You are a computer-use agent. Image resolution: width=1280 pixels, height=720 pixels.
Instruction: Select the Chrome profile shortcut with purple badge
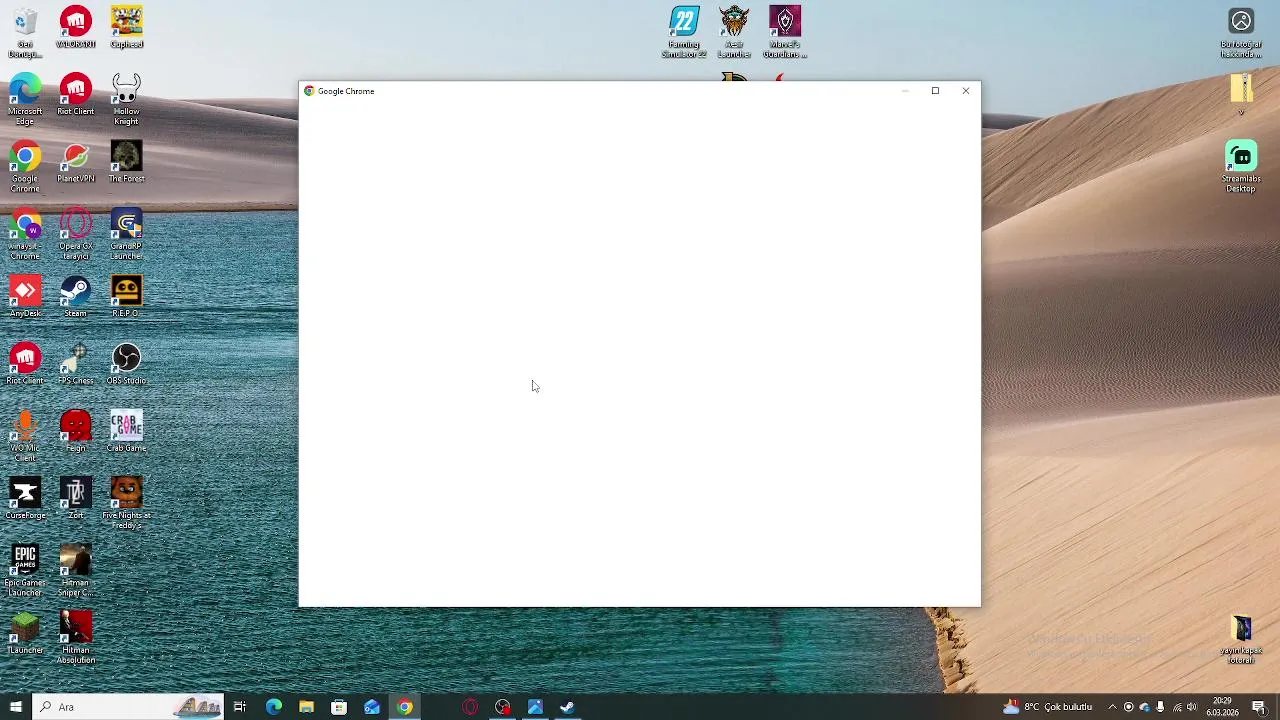coord(25,234)
